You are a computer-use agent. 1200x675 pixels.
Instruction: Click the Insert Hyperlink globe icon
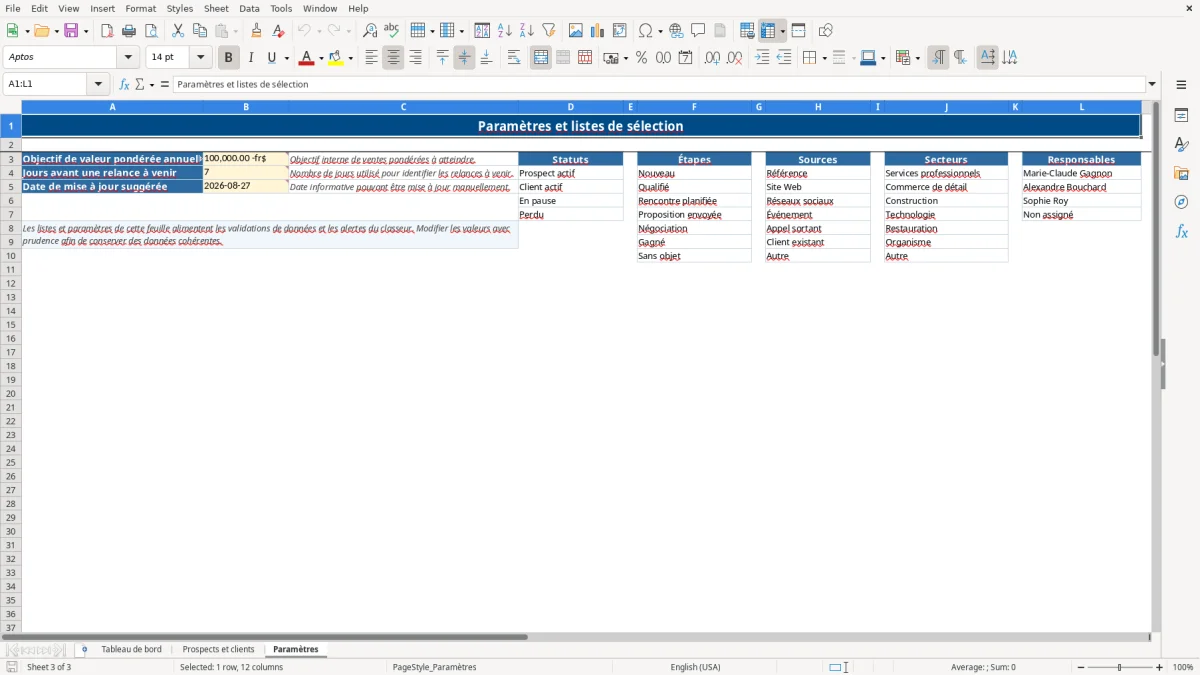pos(676,31)
